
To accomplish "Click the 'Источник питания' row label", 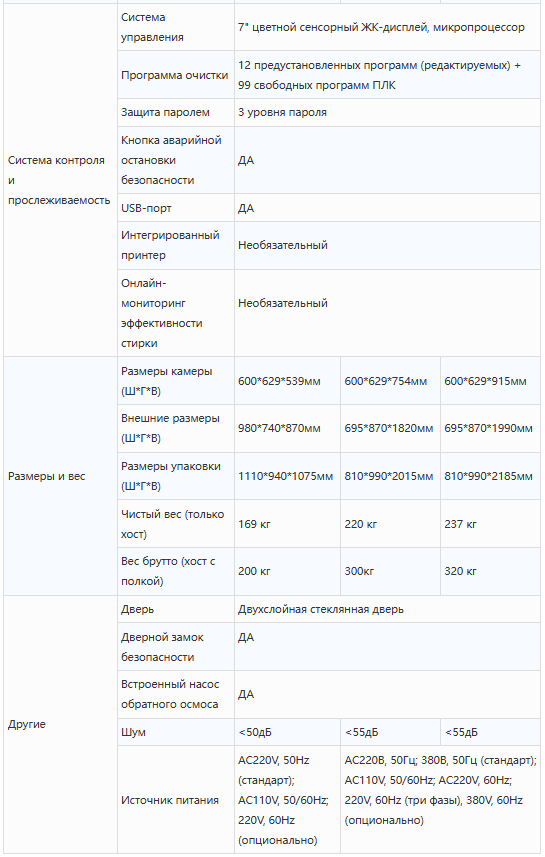I will pos(169,800).
